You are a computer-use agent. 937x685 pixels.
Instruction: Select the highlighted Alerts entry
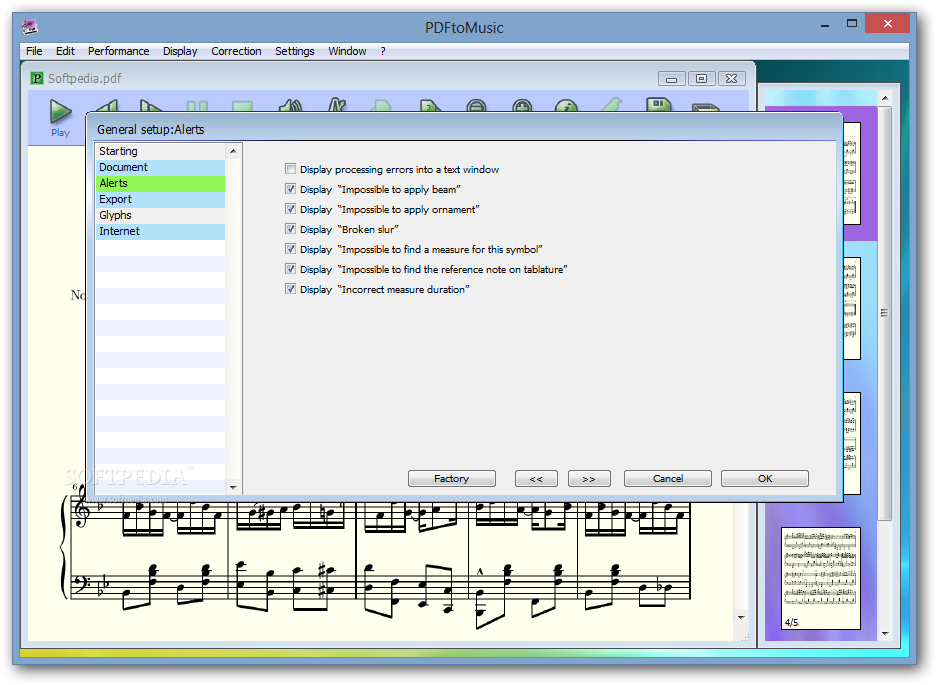pos(160,184)
